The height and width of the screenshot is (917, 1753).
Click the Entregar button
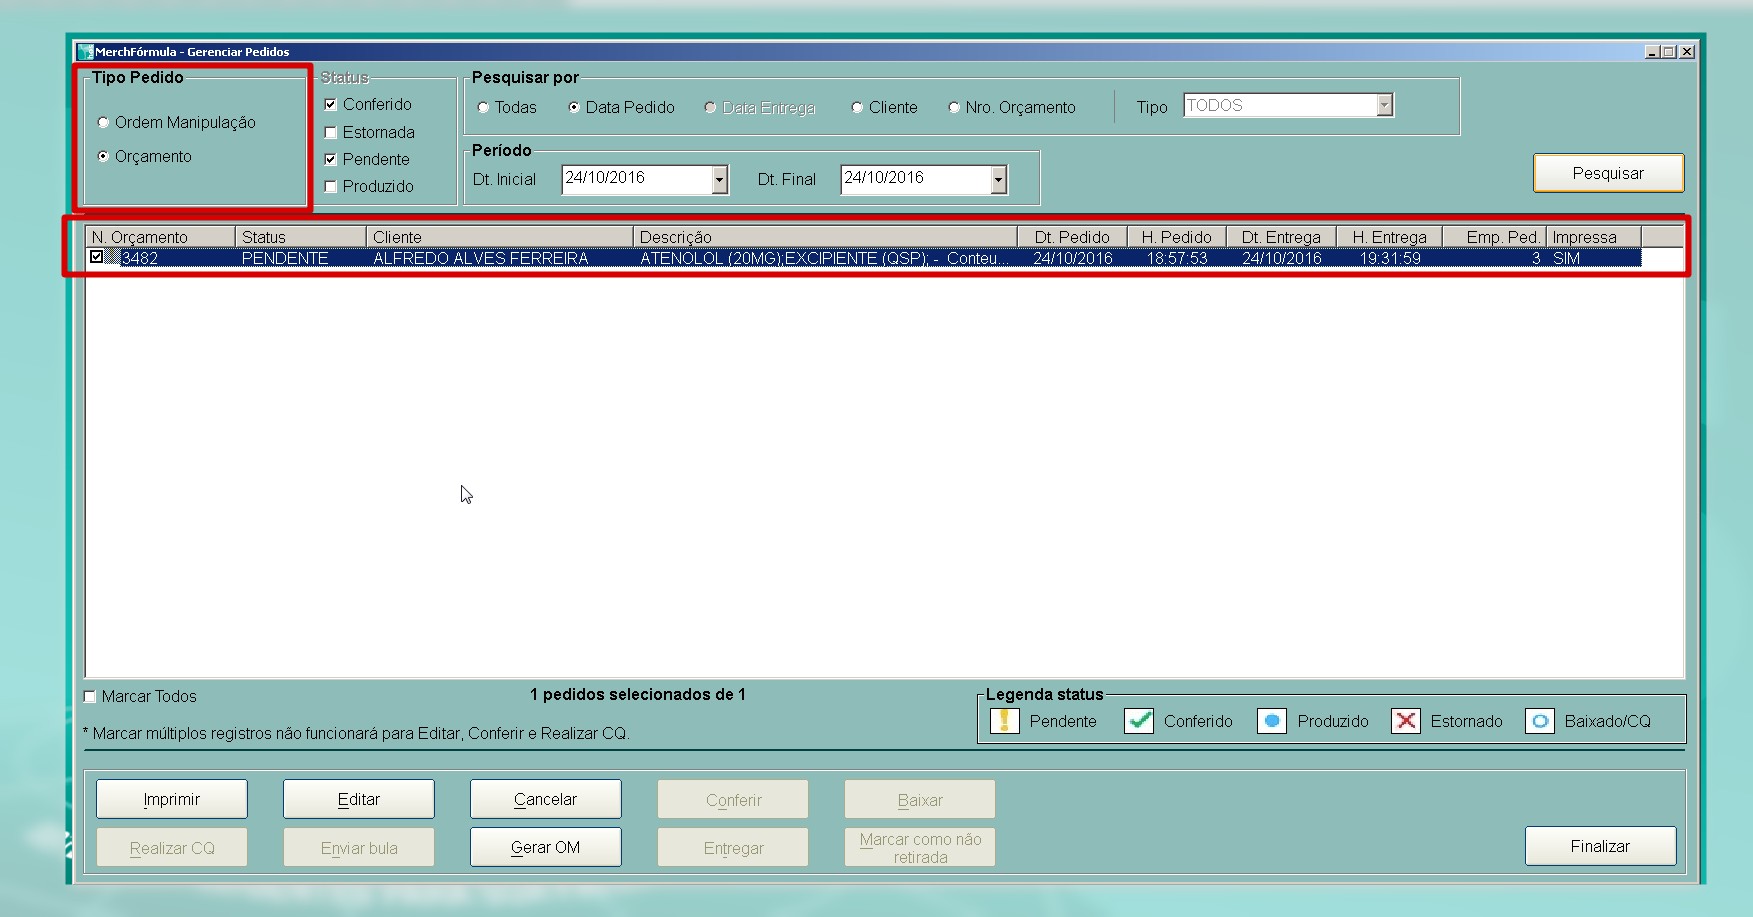tap(733, 847)
